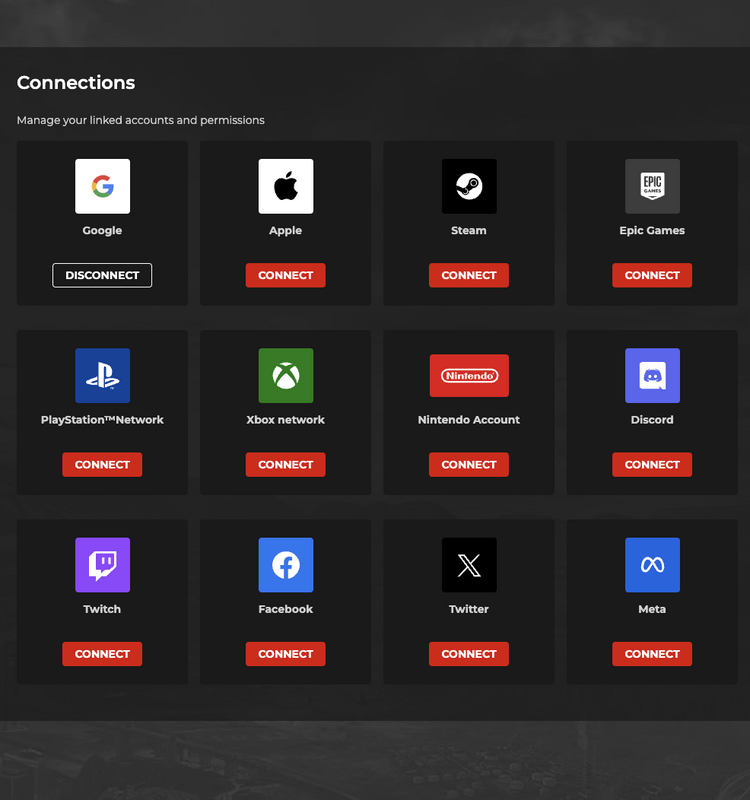This screenshot has width=750, height=800.
Task: Connect your Apple account
Action: (x=285, y=276)
